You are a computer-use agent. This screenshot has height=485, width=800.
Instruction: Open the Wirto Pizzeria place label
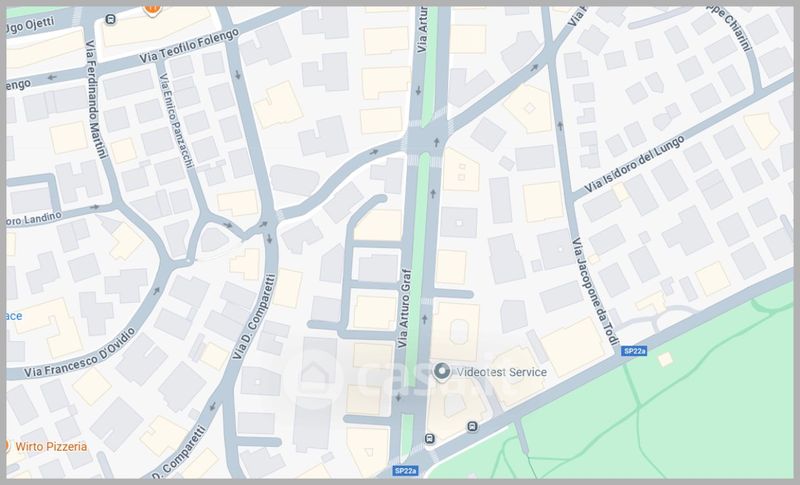[x=51, y=447]
